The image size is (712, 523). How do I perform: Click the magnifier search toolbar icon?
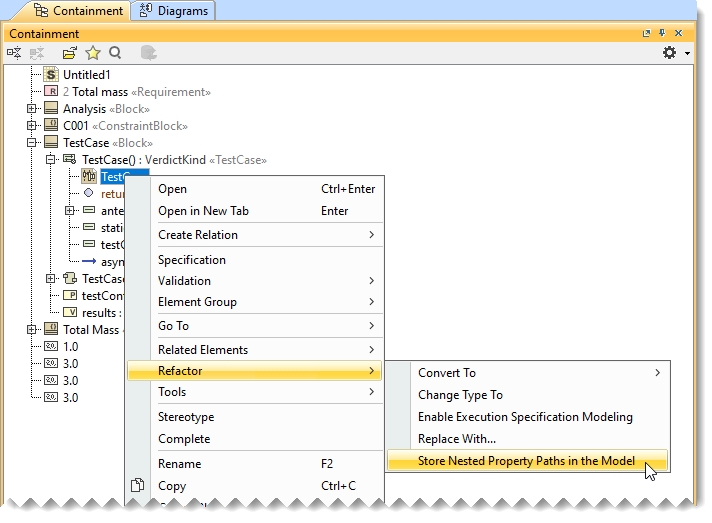tap(115, 53)
